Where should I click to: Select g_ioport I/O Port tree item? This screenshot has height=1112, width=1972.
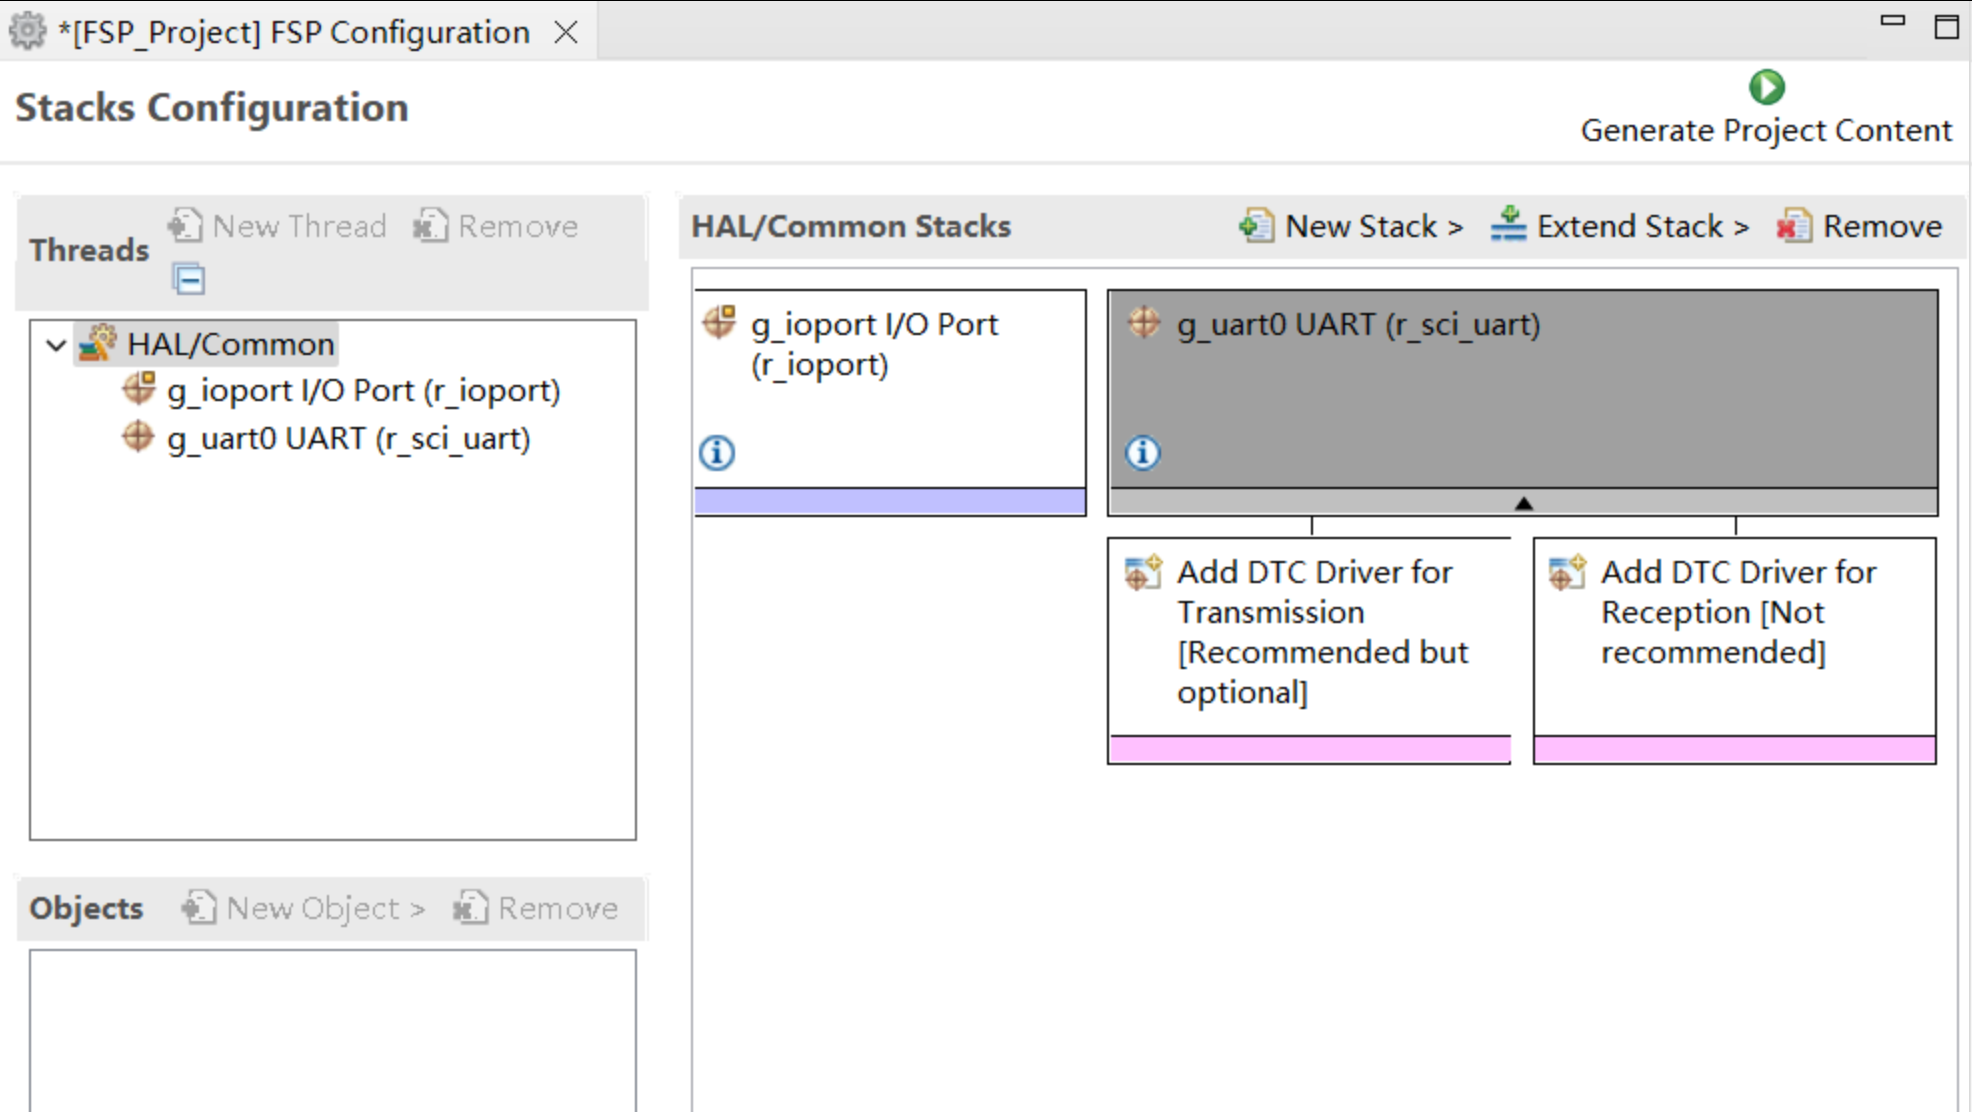coord(363,390)
